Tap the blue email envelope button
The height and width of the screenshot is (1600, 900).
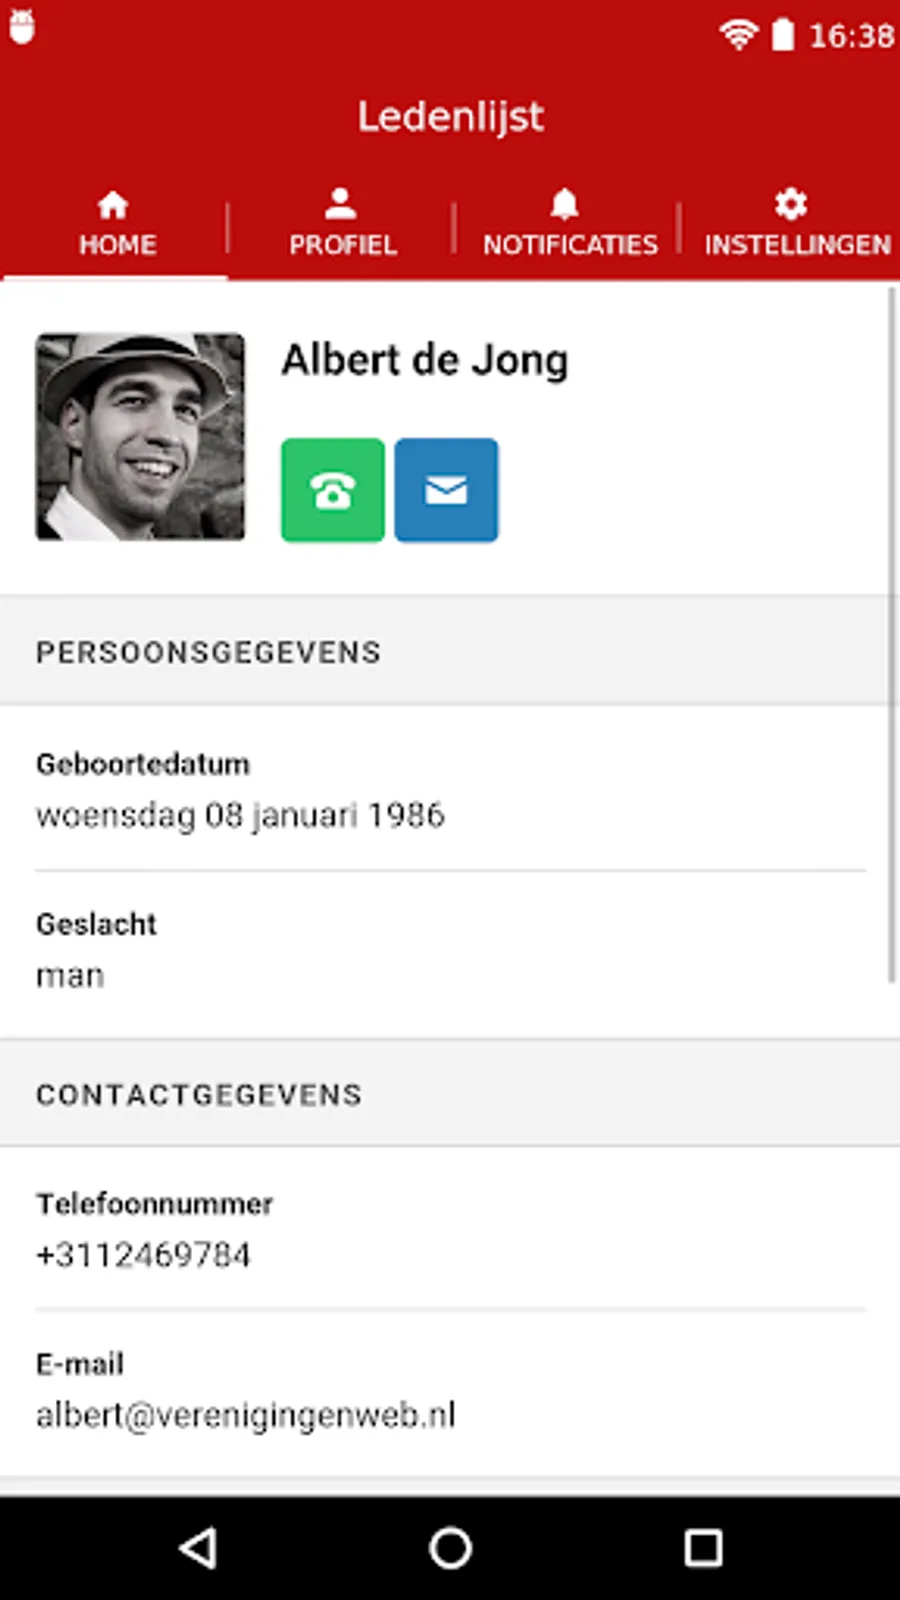coord(446,490)
